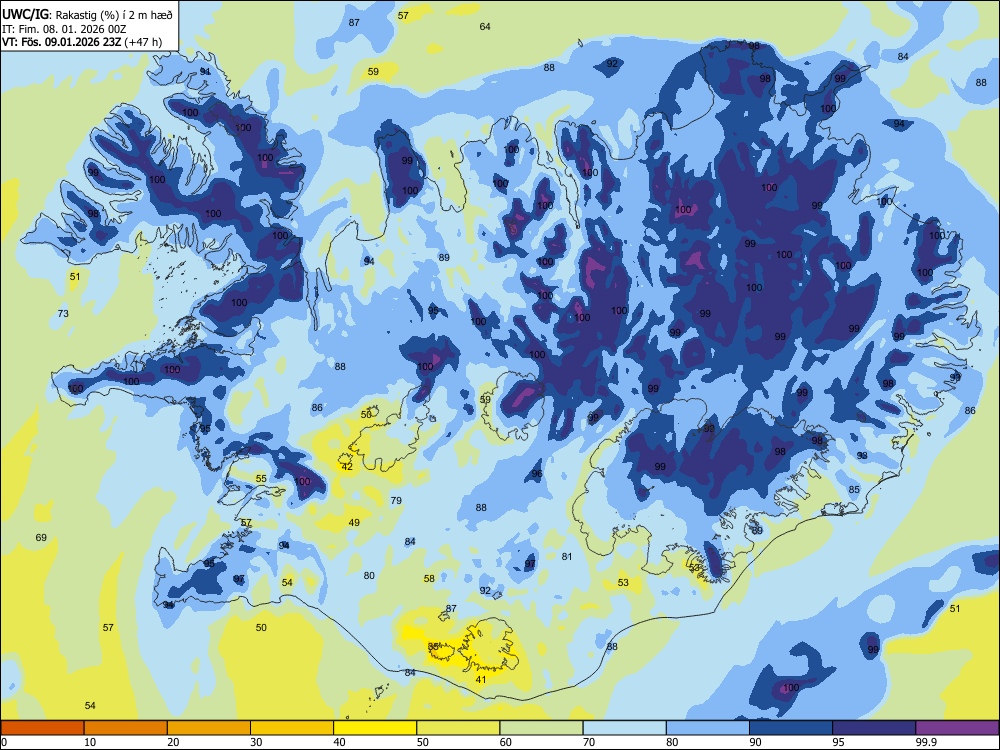Choose the 90–95 dark blue legend swatch
1000x750 pixels.
coord(791,728)
